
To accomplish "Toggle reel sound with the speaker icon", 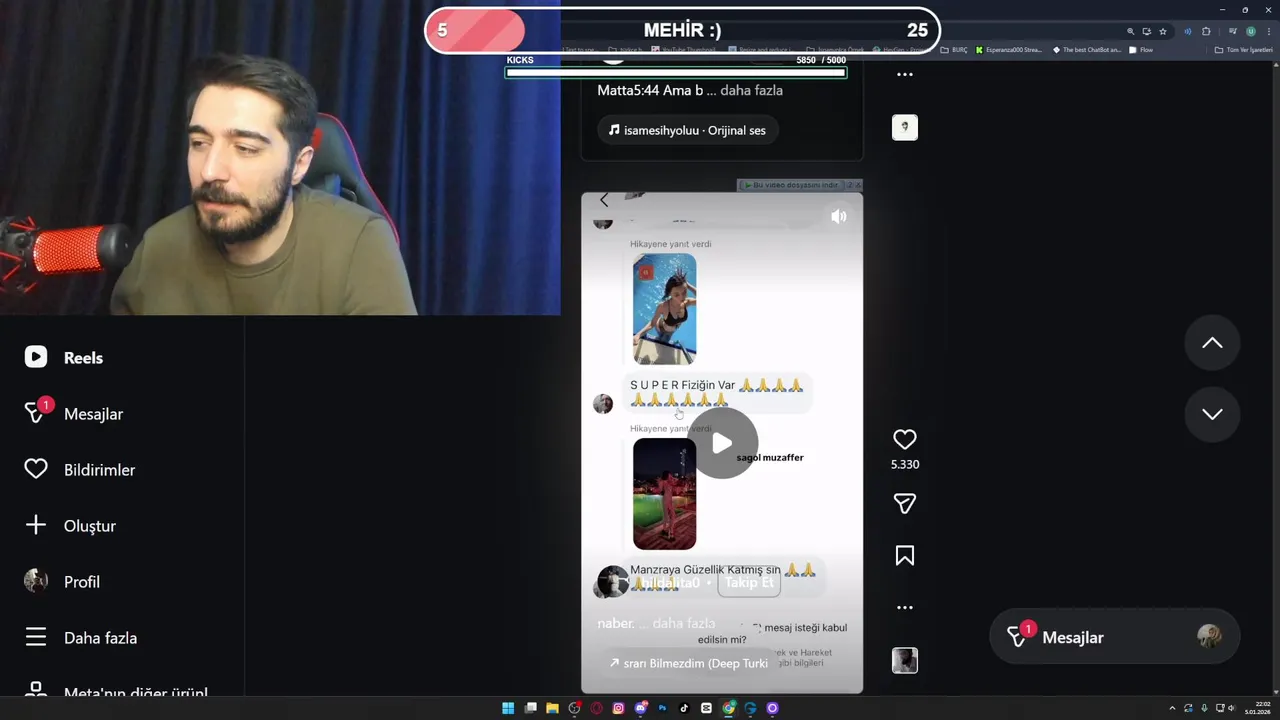I will tap(839, 216).
